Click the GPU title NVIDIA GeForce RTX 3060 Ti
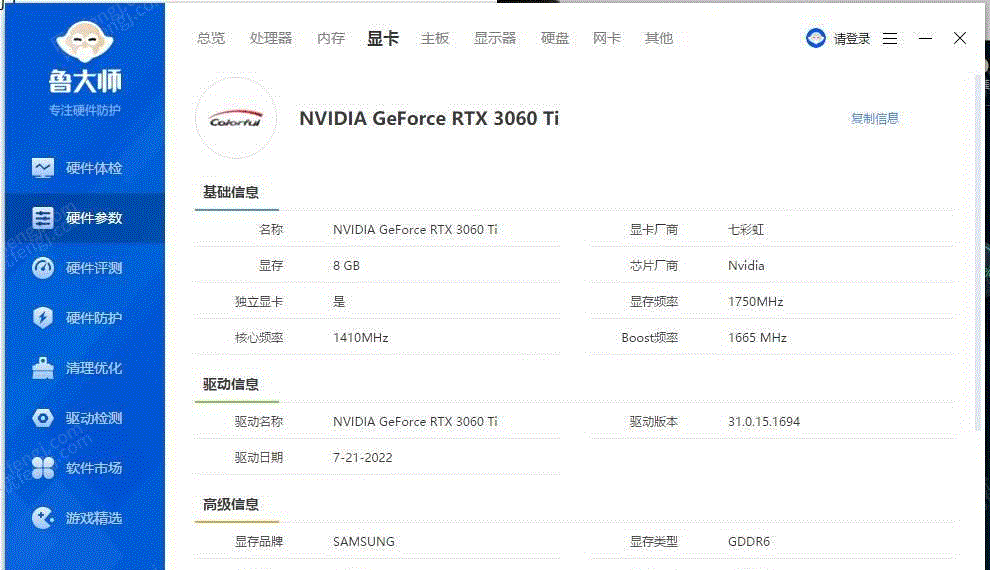Viewport: 990px width, 570px height. tap(429, 118)
